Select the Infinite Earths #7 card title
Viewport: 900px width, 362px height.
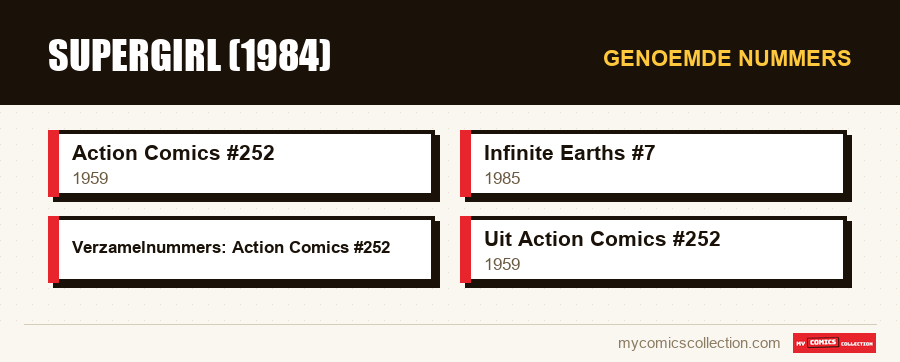coord(569,153)
